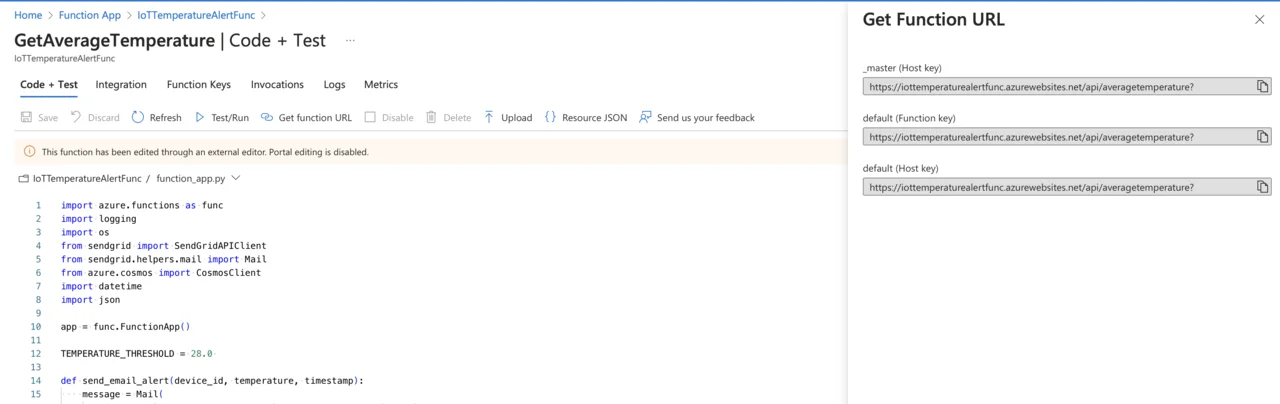The image size is (1280, 404).
Task: Open the Resource JSON view
Action: (585, 118)
